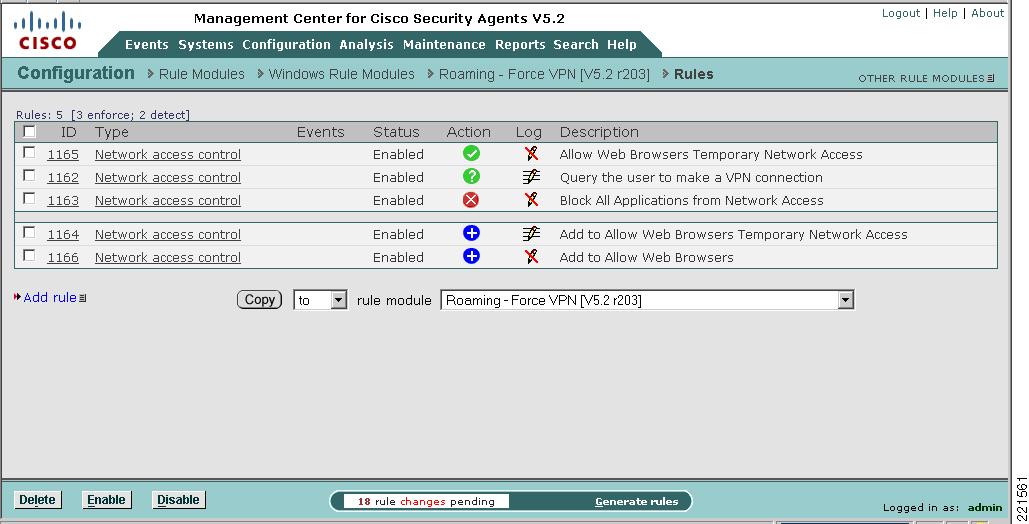Click red deny action icon for rule 1163
This screenshot has width=1029, height=524.
tap(471, 200)
